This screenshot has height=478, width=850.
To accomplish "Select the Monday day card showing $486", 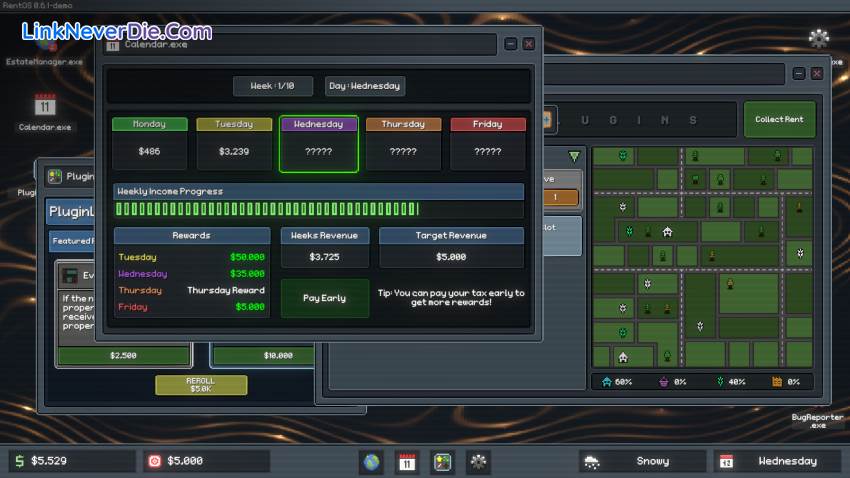I will coord(150,144).
